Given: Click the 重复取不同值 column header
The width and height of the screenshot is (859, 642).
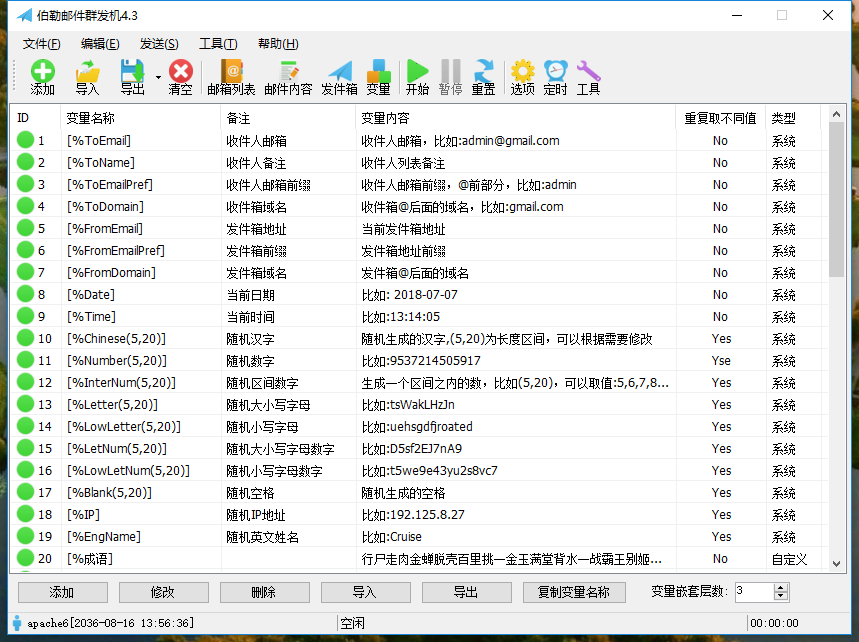Looking at the screenshot, I should pos(720,118).
